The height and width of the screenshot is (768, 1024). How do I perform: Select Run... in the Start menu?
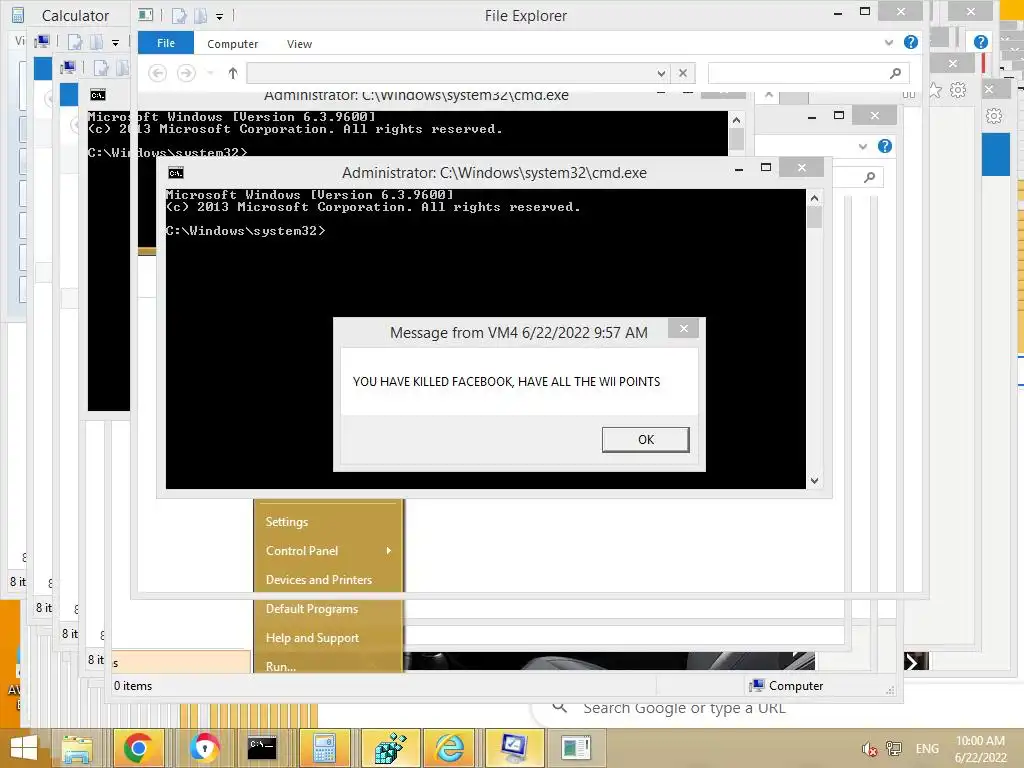281,666
